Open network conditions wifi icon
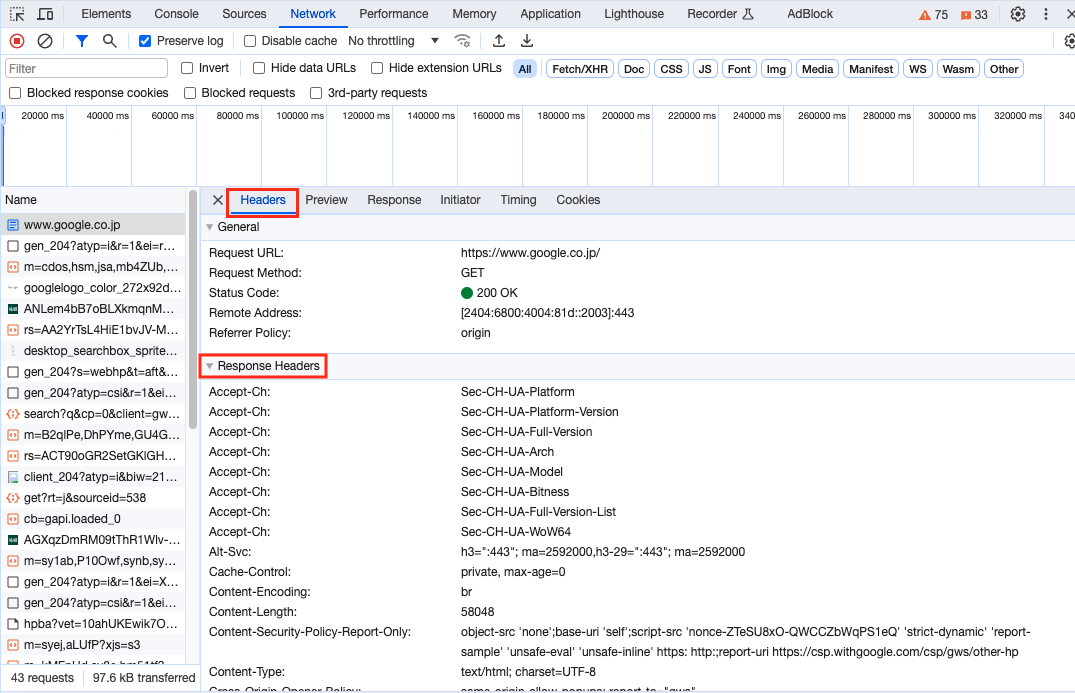This screenshot has height=693, width=1075. click(x=462, y=41)
